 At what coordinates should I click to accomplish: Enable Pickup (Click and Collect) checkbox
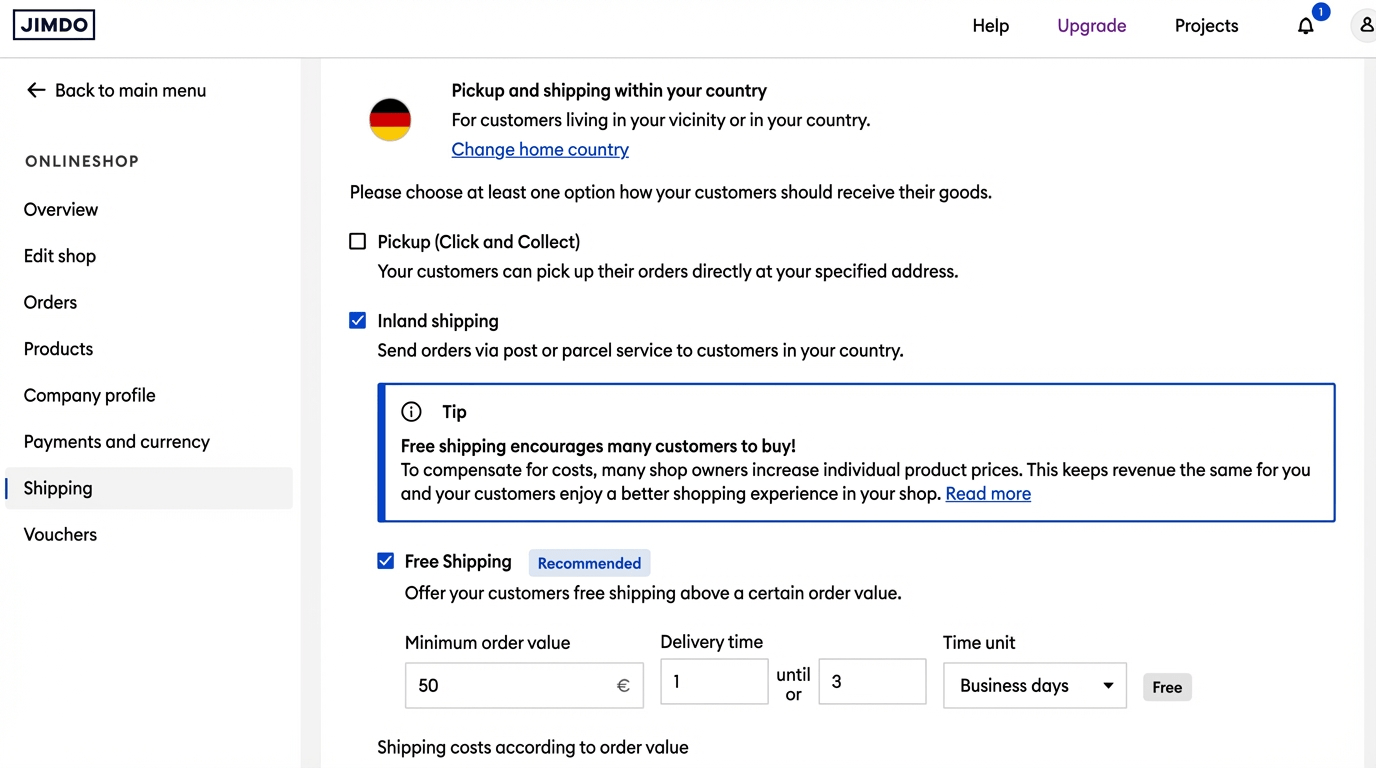tap(358, 242)
